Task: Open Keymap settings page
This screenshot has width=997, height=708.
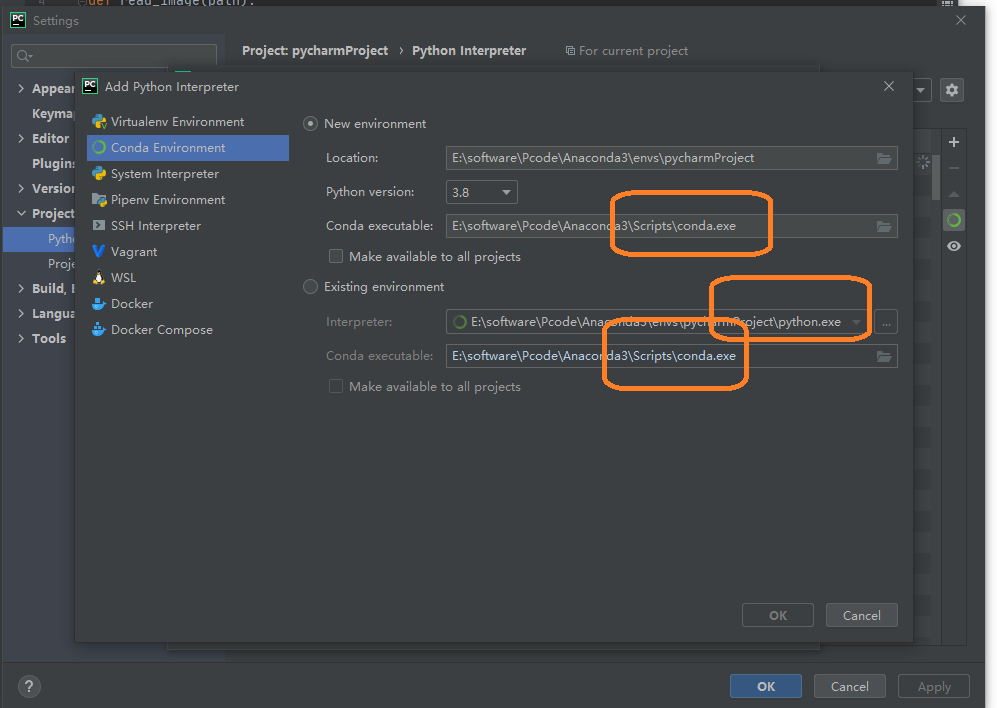Action: 53,113
